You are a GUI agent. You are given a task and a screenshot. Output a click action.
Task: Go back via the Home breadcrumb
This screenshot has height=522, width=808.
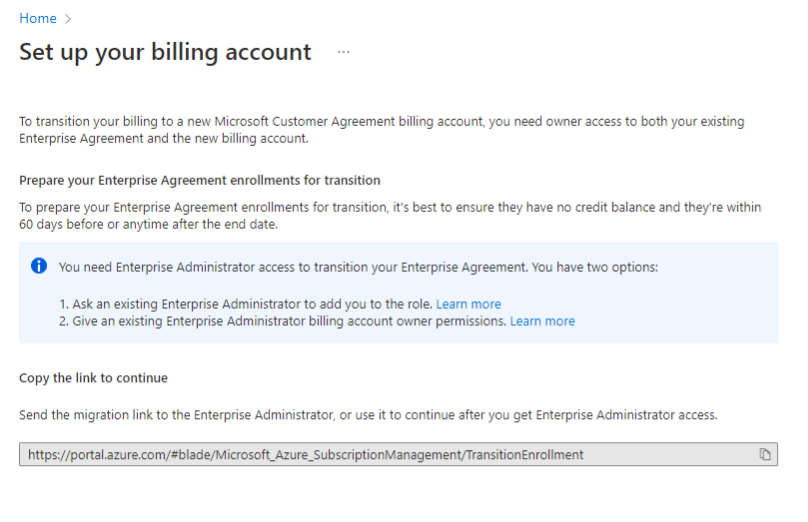38,19
